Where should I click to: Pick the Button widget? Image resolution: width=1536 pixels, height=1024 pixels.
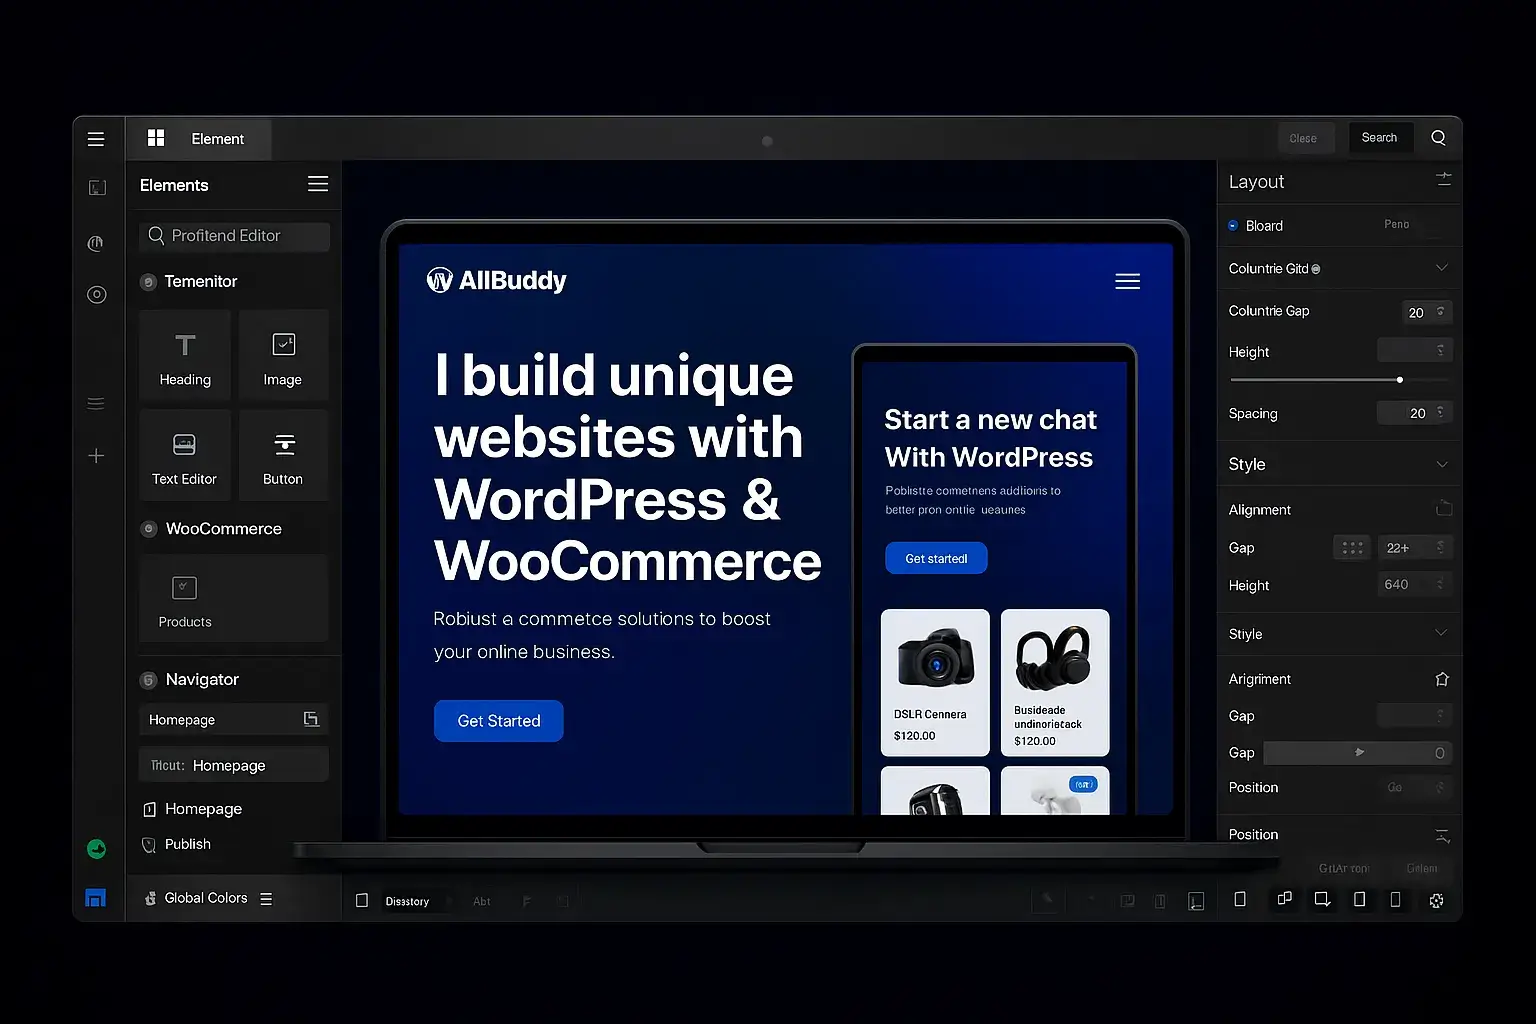click(x=283, y=455)
